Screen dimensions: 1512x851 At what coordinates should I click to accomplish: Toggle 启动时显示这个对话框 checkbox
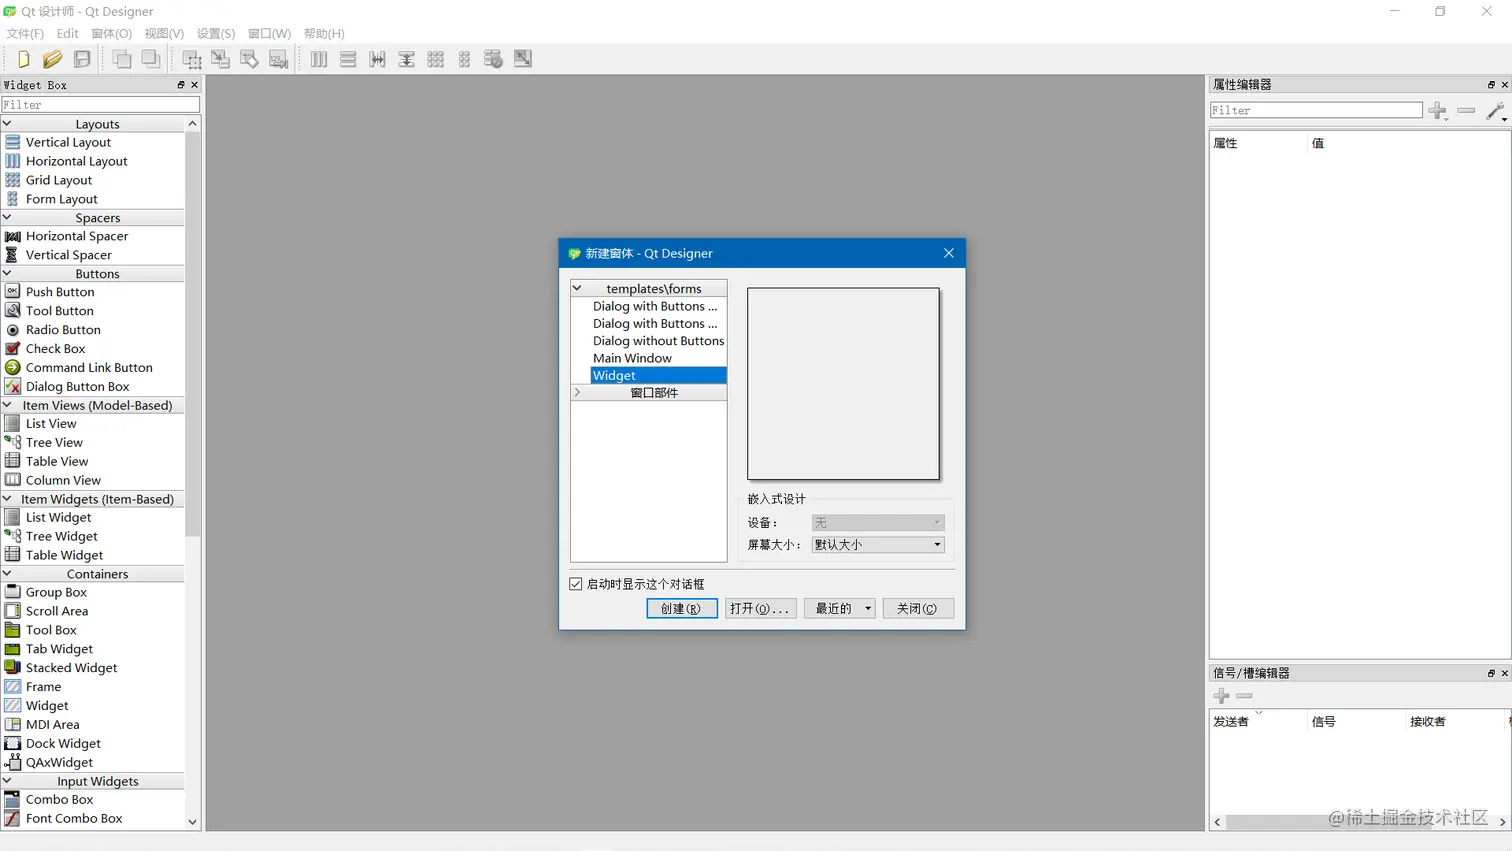pyautogui.click(x=576, y=584)
